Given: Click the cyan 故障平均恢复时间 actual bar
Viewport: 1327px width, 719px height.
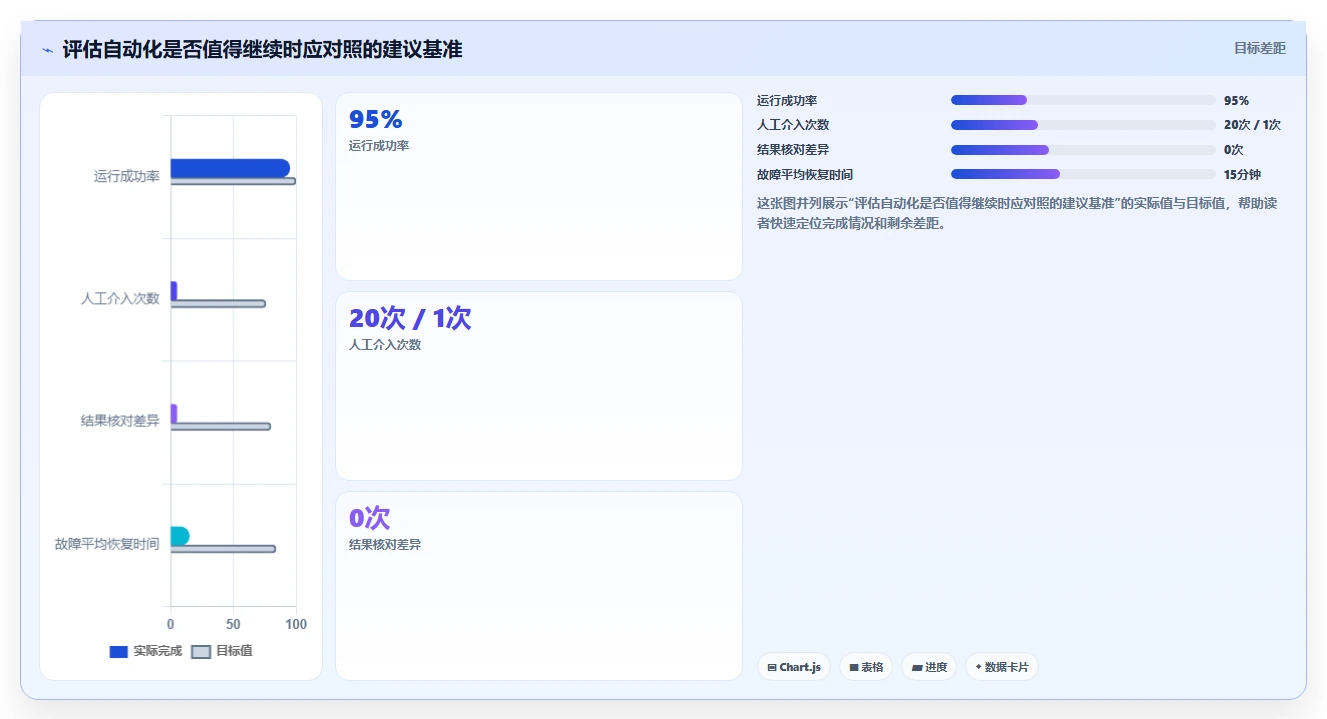Looking at the screenshot, I should [x=180, y=536].
